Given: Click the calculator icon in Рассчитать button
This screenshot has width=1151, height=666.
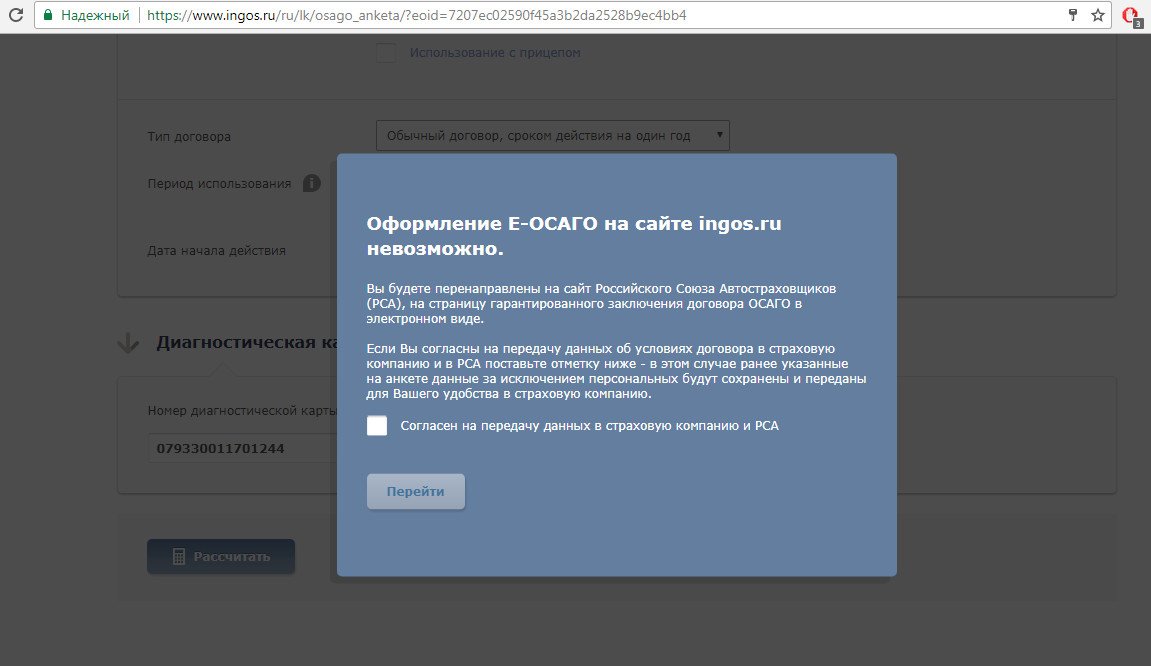Looking at the screenshot, I should [x=178, y=557].
